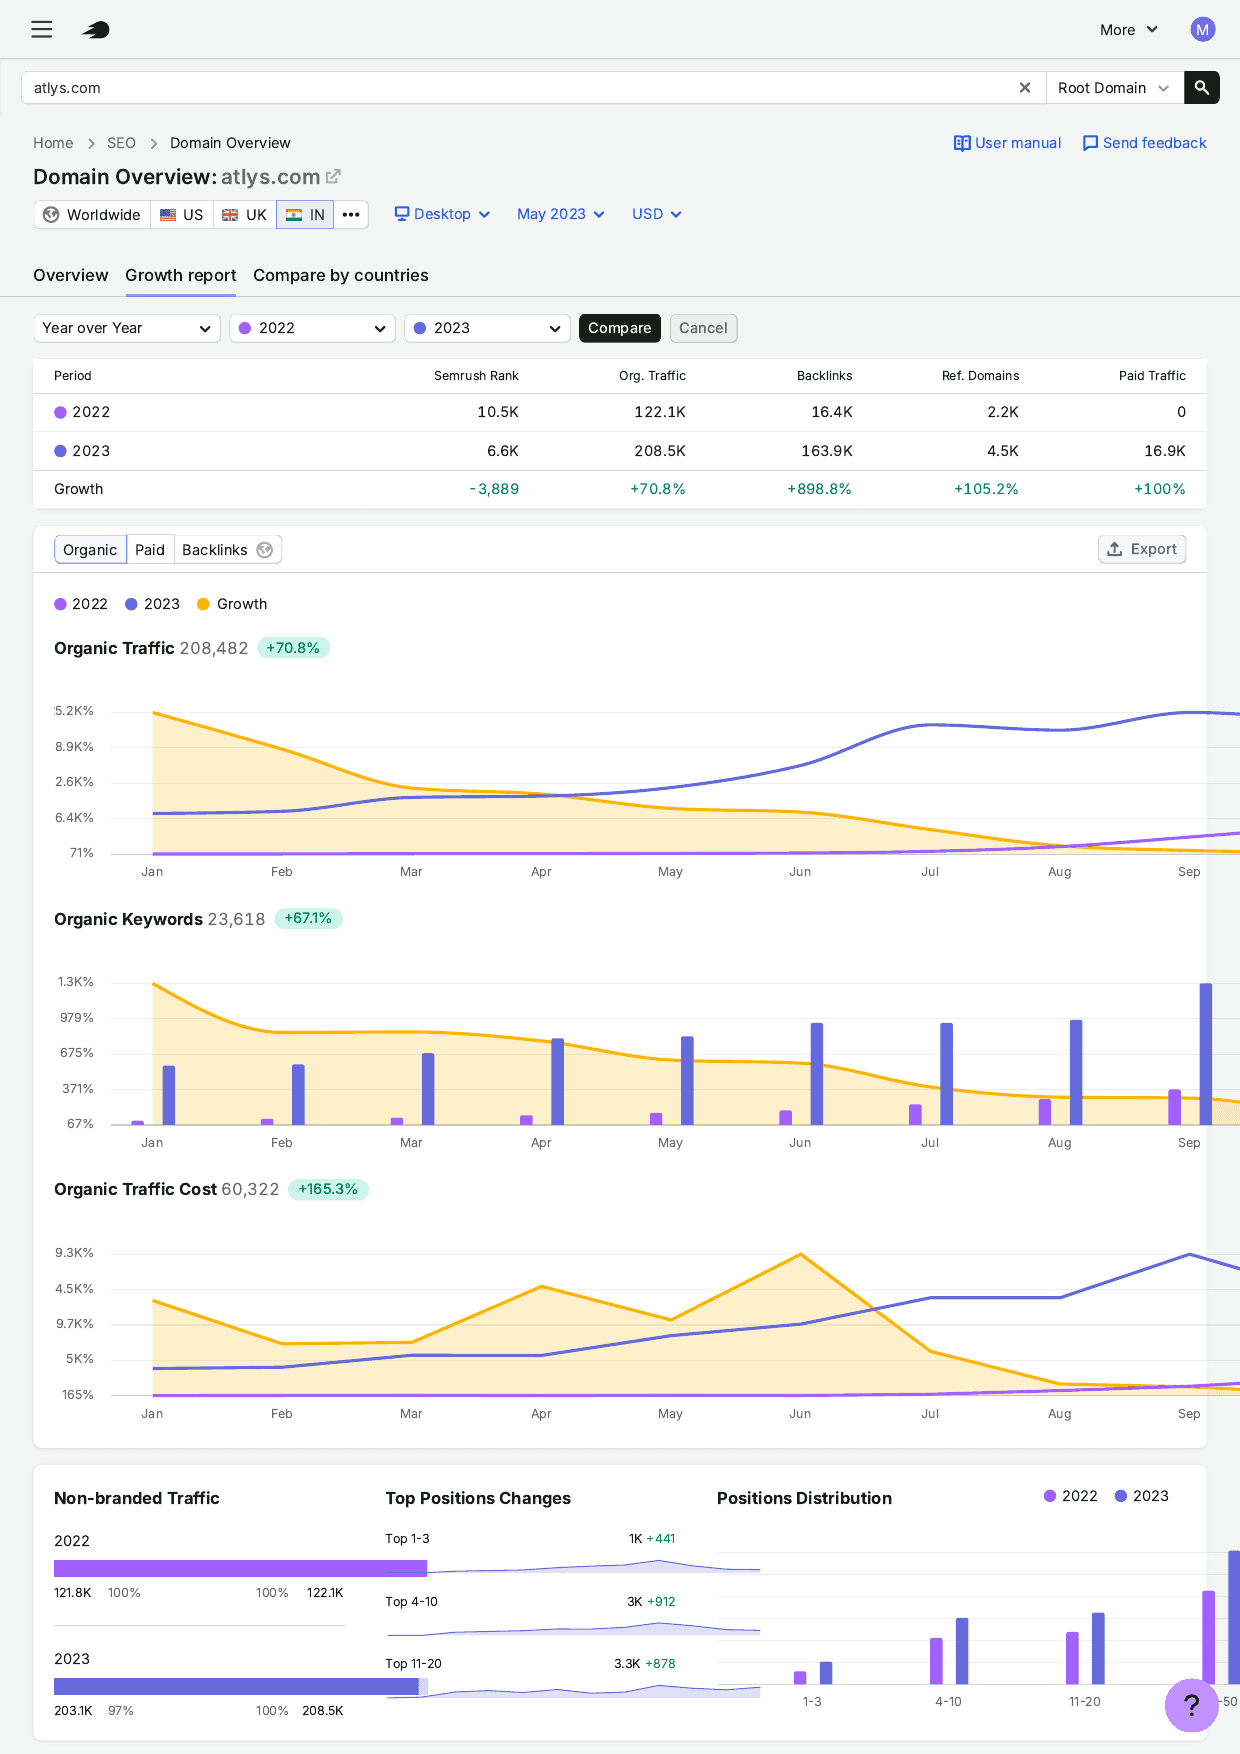The width and height of the screenshot is (1240, 1754).
Task: Click the Send feedback chat icon
Action: [1090, 143]
